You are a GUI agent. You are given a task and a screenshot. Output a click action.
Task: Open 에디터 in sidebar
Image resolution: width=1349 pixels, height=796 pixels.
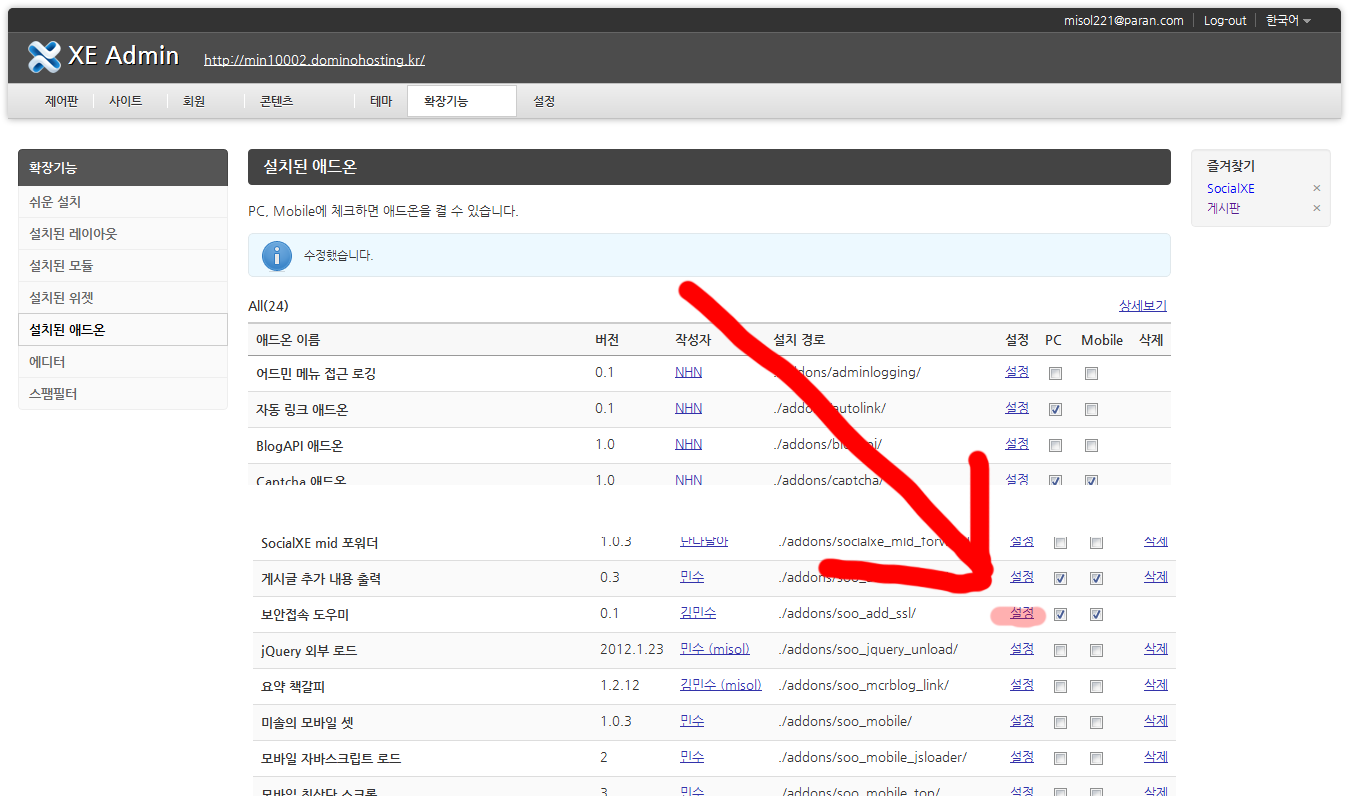[123, 362]
